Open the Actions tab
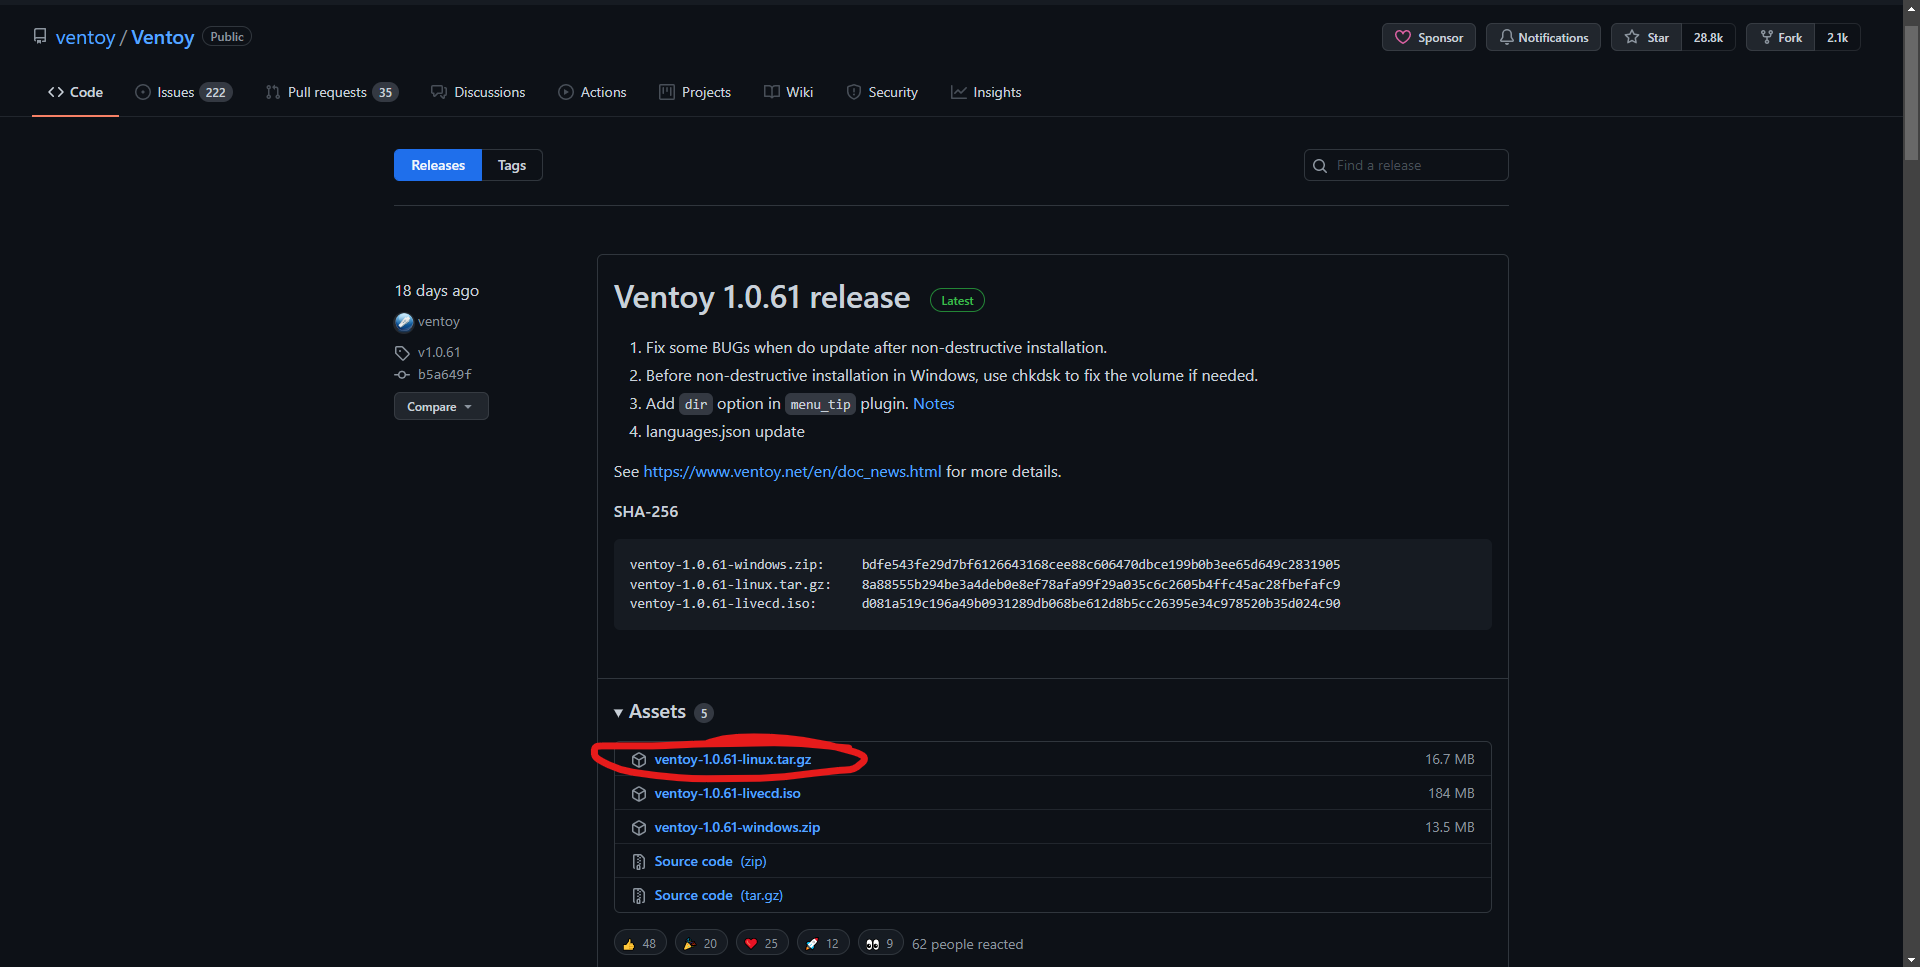 click(592, 92)
